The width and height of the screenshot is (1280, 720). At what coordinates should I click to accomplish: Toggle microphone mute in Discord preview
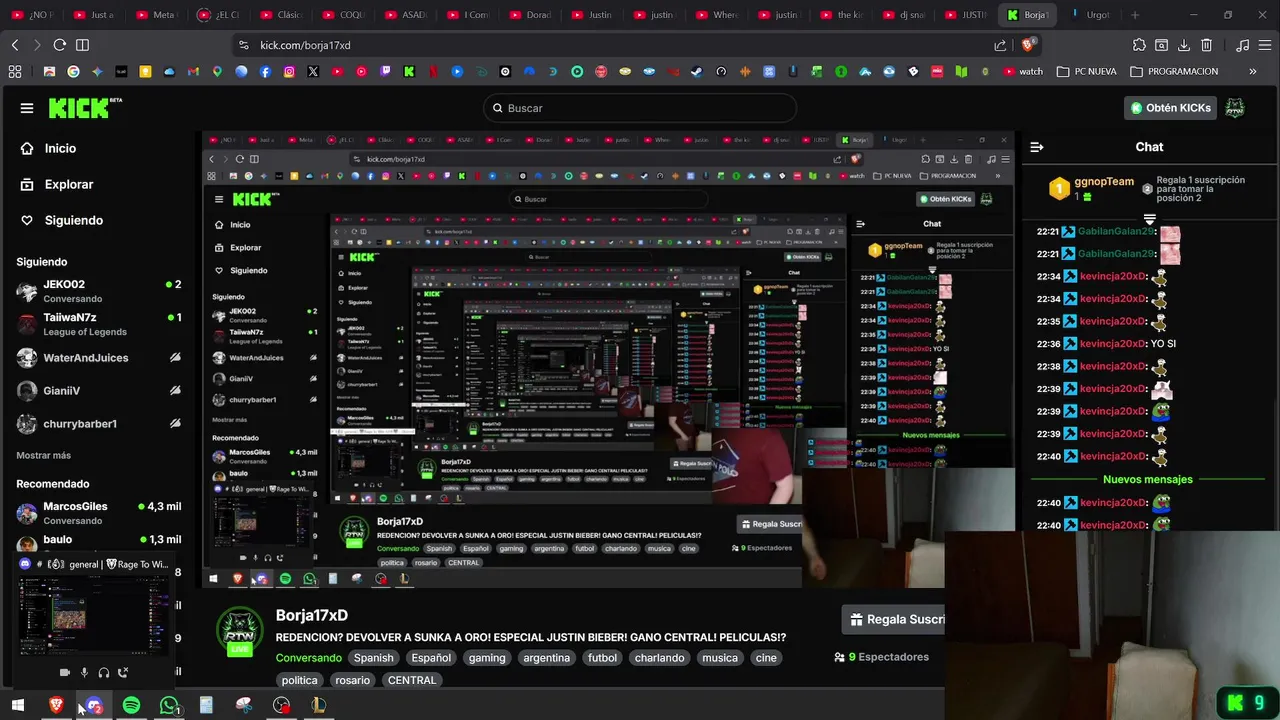(x=84, y=673)
